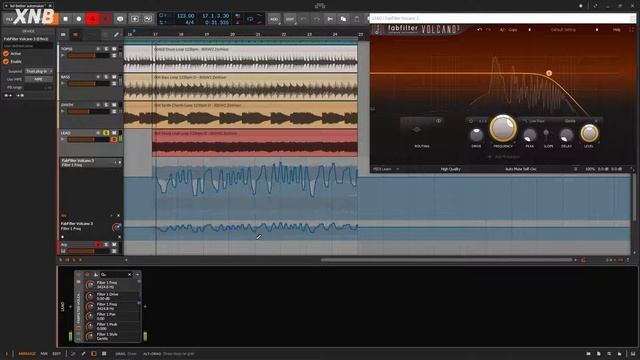Viewport: 640px width, 360px height.
Task: Unsolo the LEAD track
Action: (106, 133)
